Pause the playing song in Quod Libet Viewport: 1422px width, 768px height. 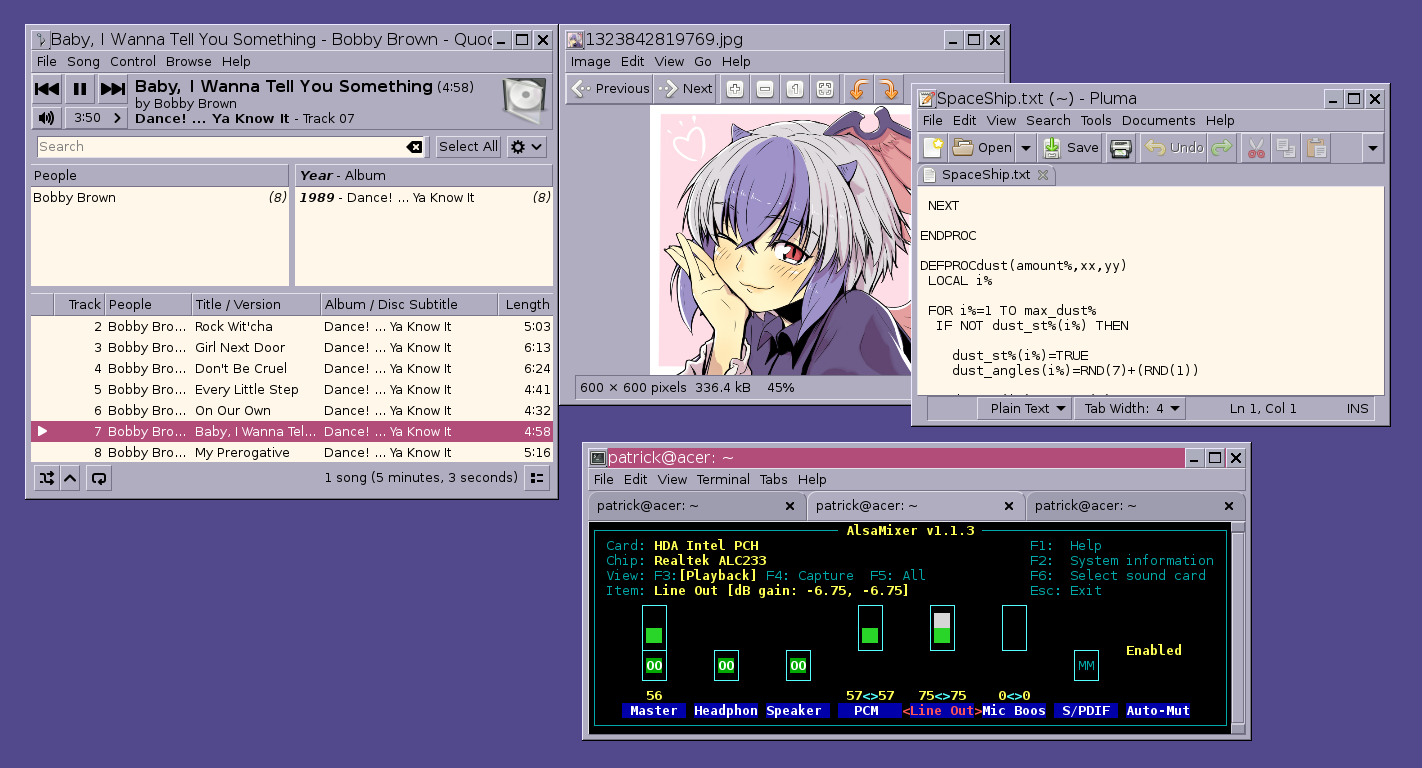[80, 89]
